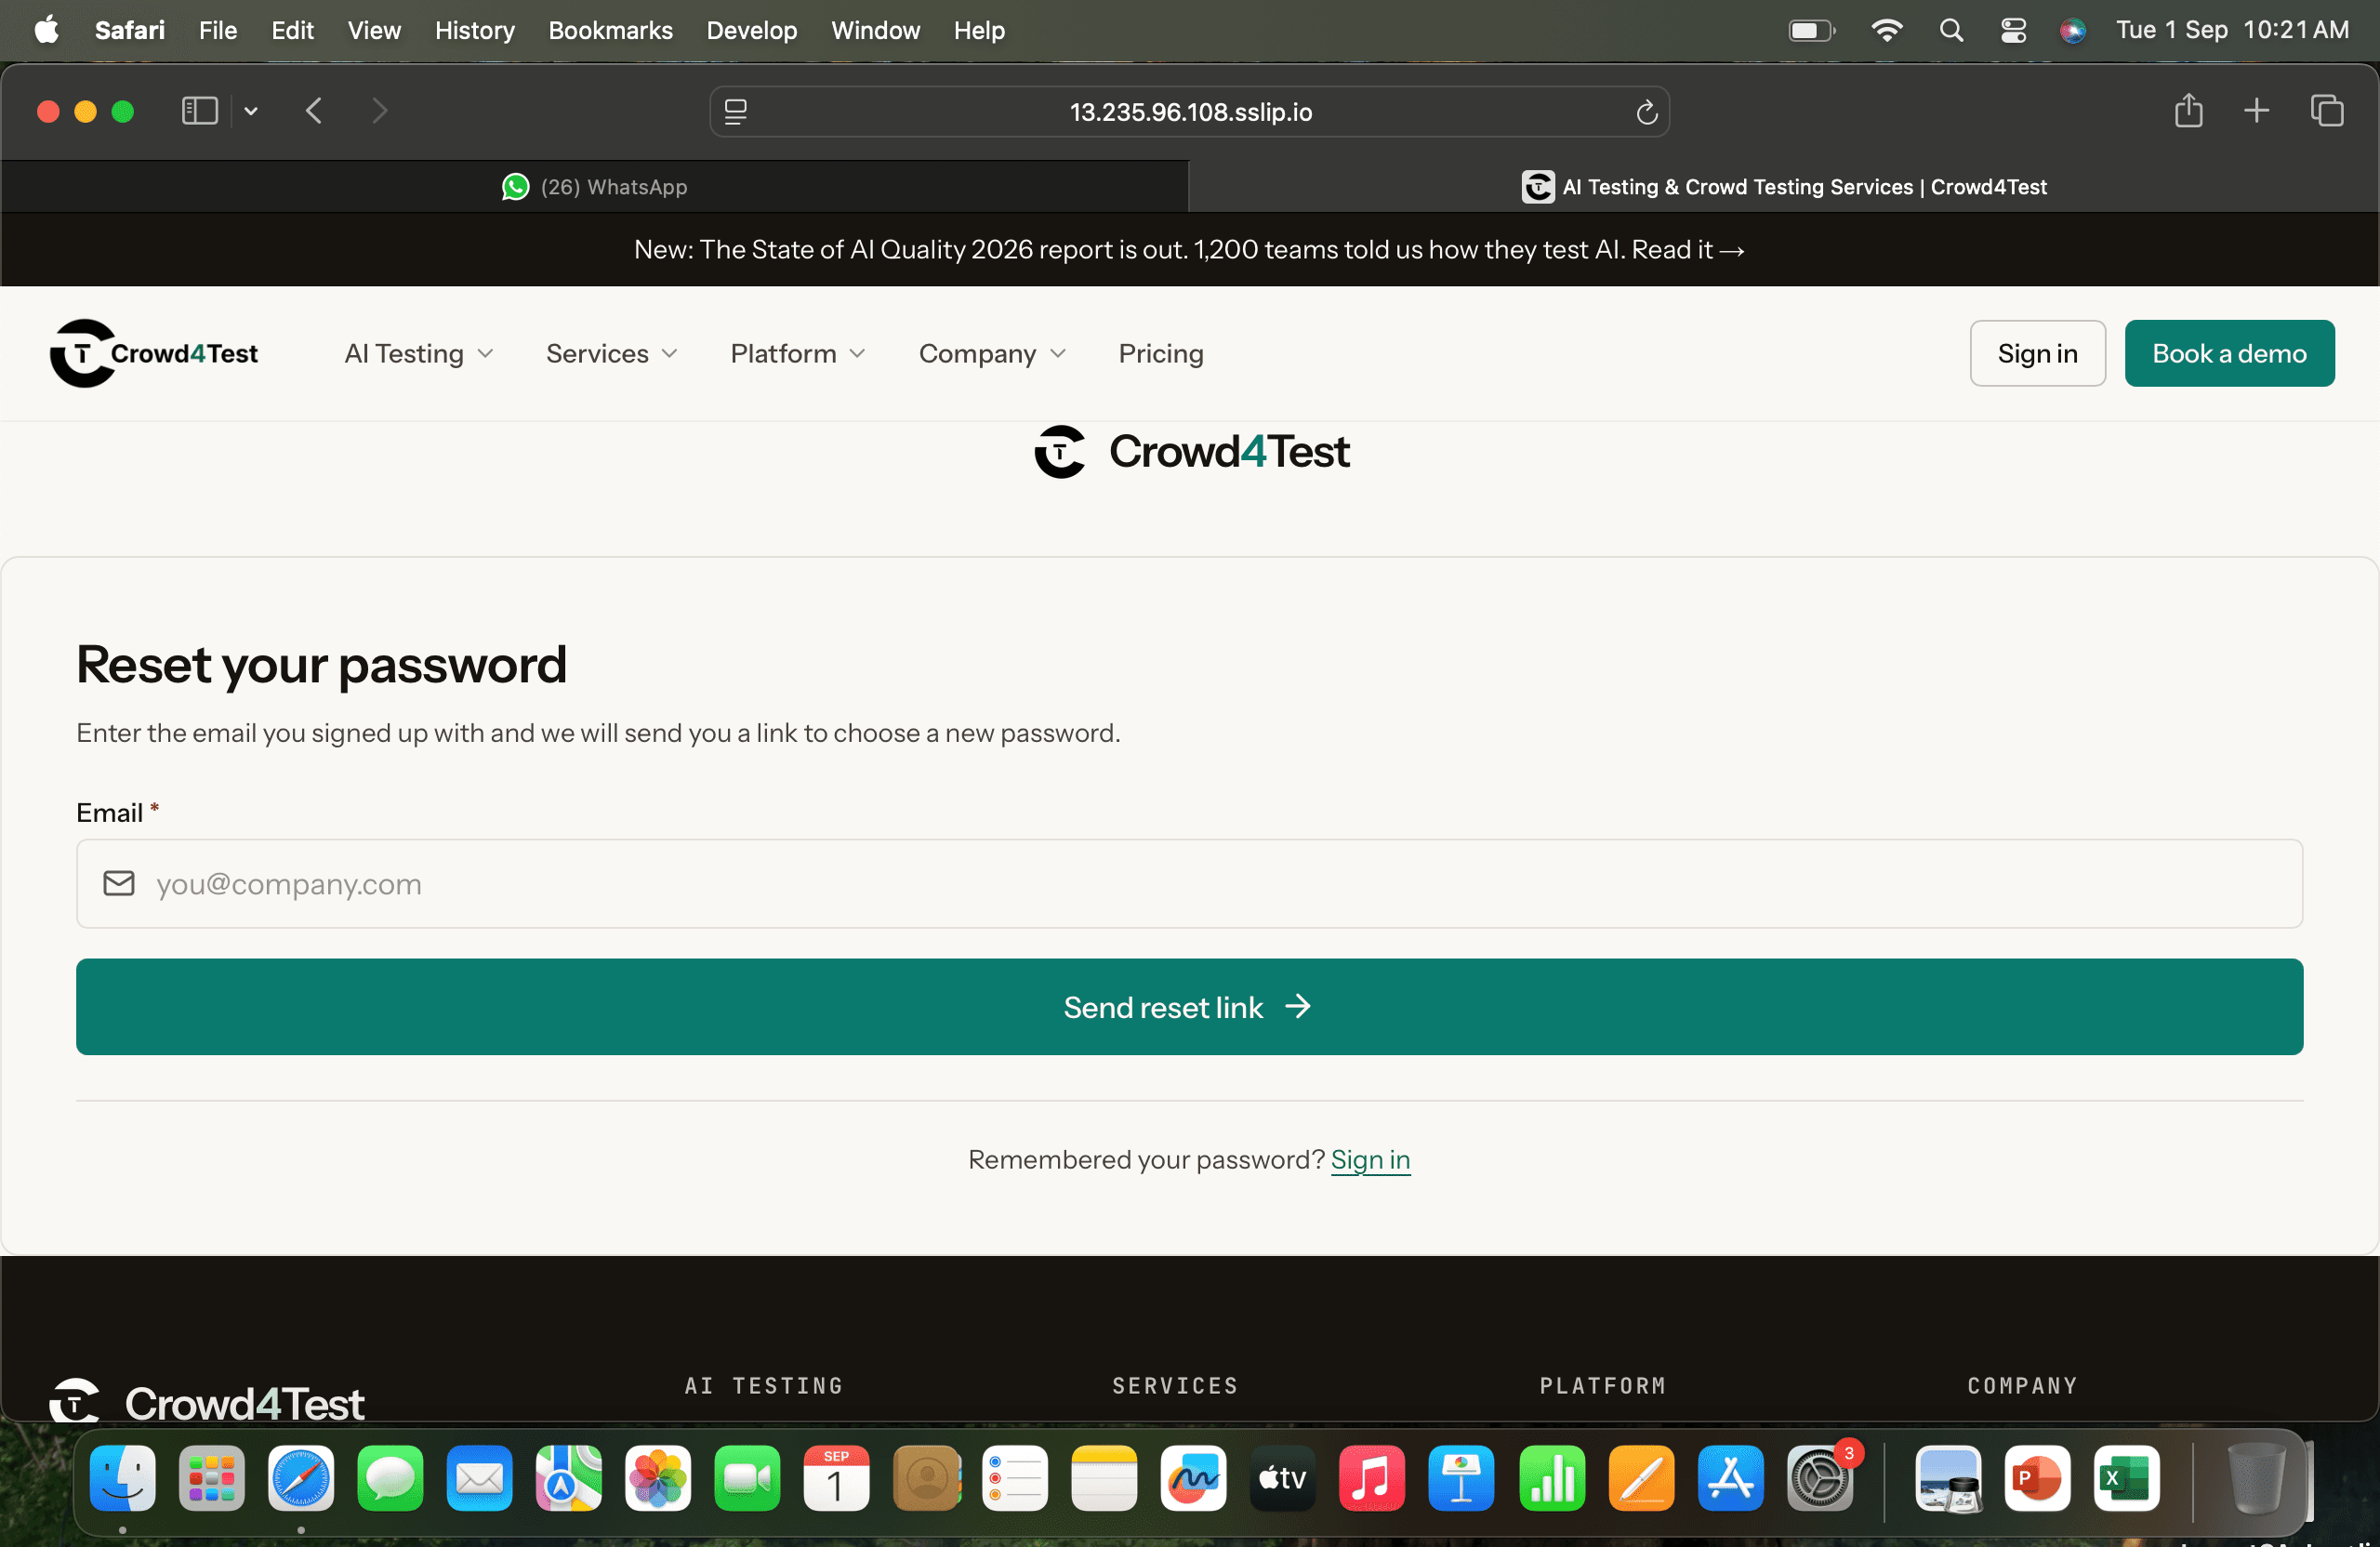Open a new tab with the plus icon
Screen dimensions: 2380x1547
(x=2256, y=110)
